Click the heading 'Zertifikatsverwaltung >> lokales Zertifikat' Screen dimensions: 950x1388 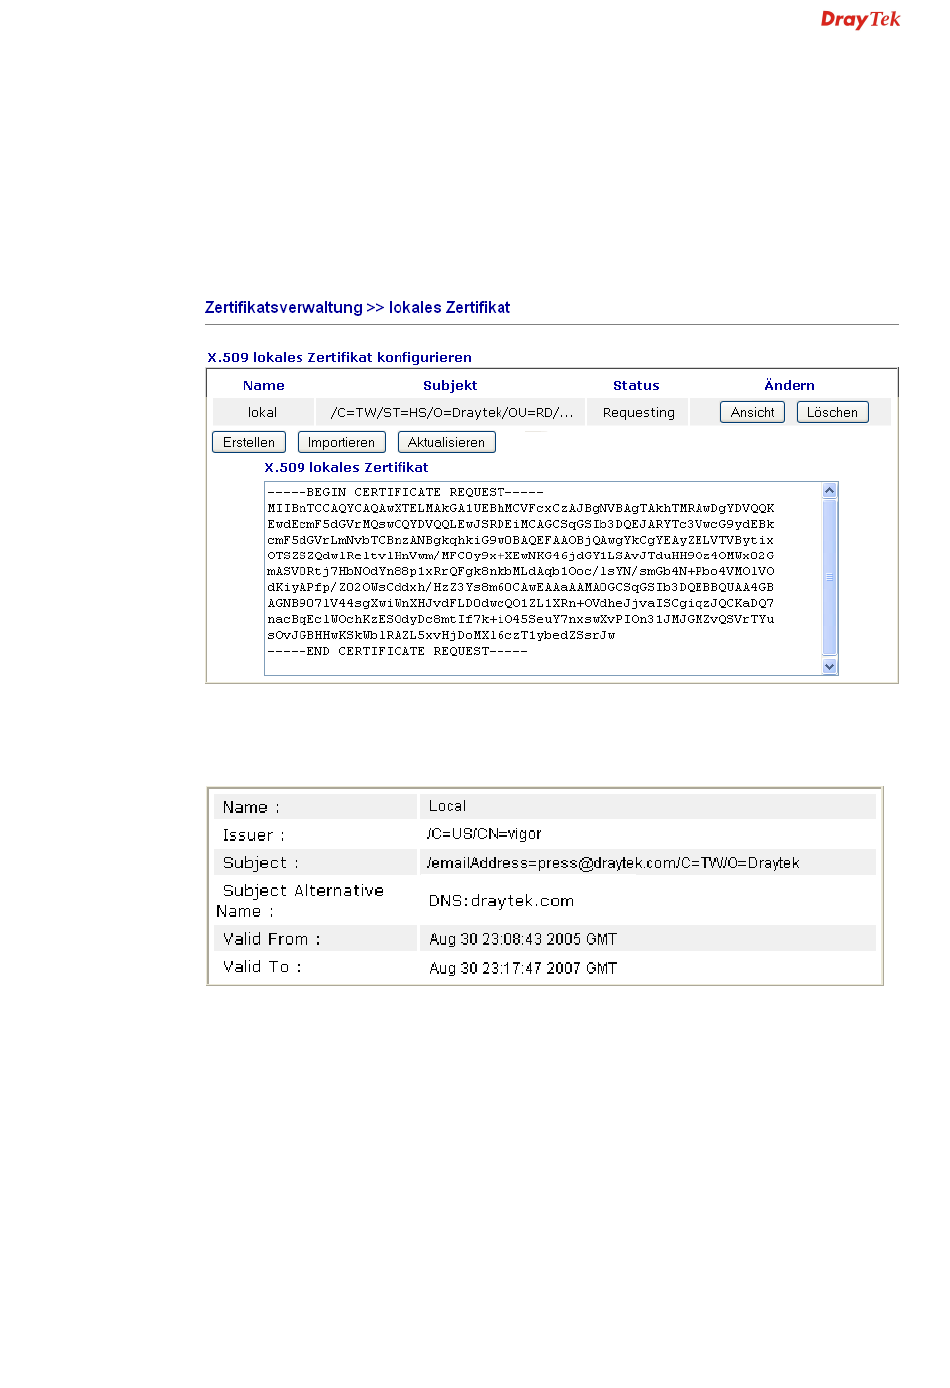point(357,308)
